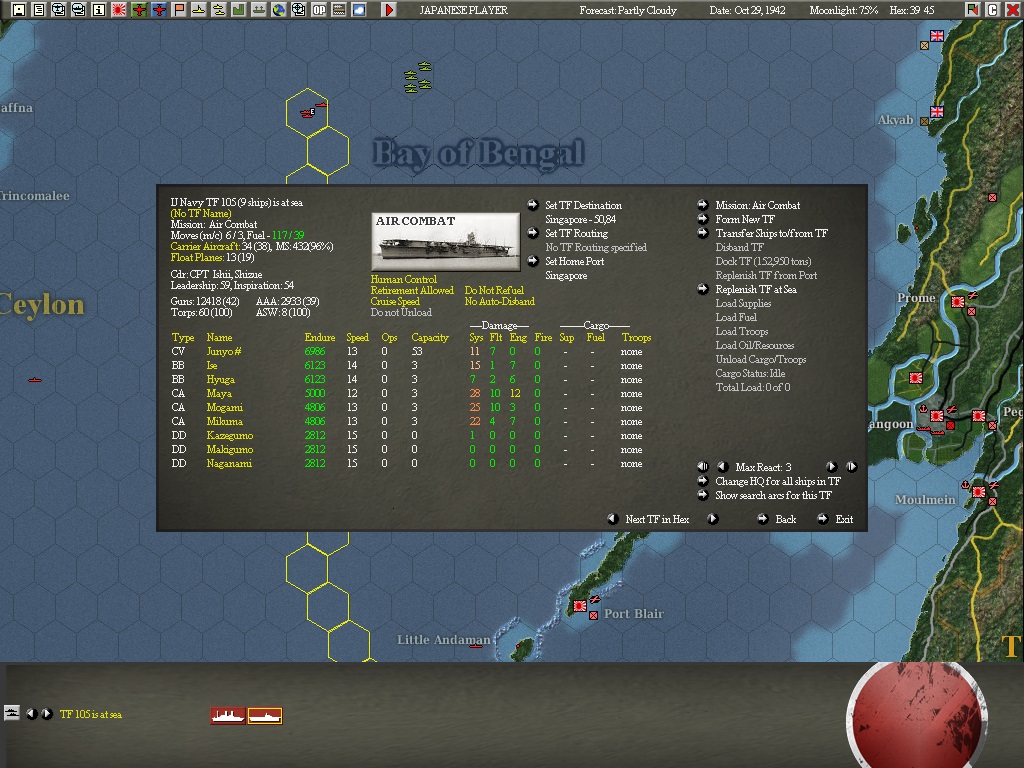The height and width of the screenshot is (768, 1024).
Task: Click the information 'i' toolbar icon
Action: (99, 10)
